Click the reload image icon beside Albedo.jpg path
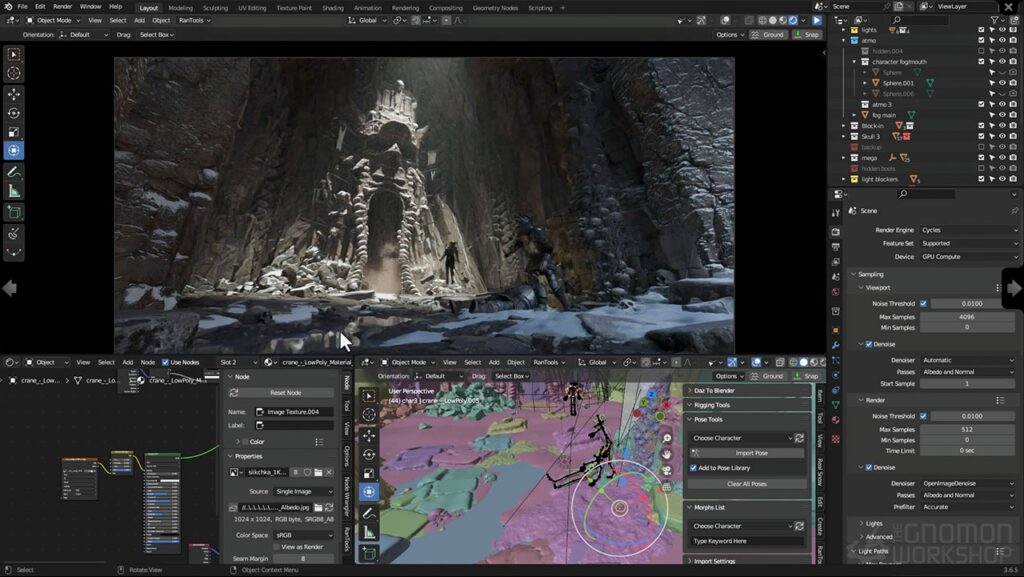This screenshot has height=577, width=1024. pos(329,507)
